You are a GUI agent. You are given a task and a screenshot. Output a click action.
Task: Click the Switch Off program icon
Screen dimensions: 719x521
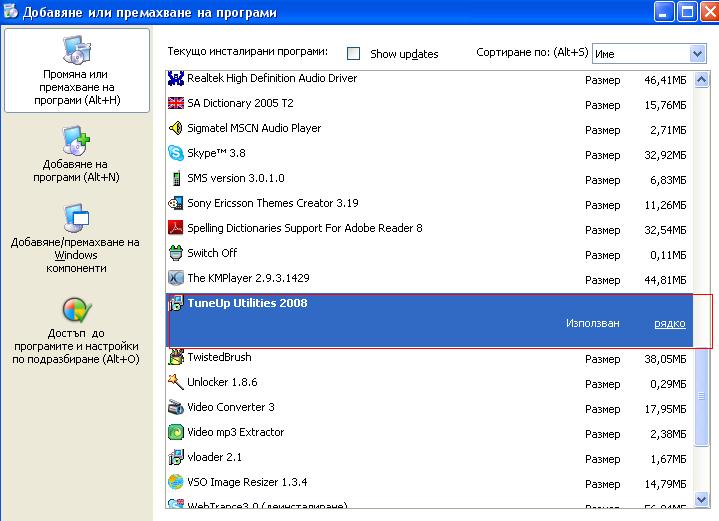pos(176,253)
